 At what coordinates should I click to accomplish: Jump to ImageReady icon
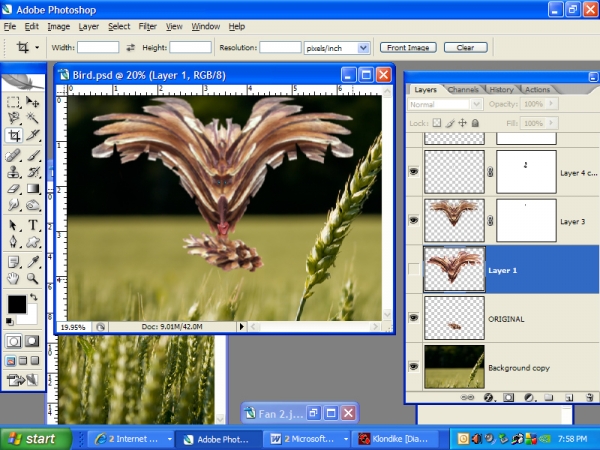23,380
